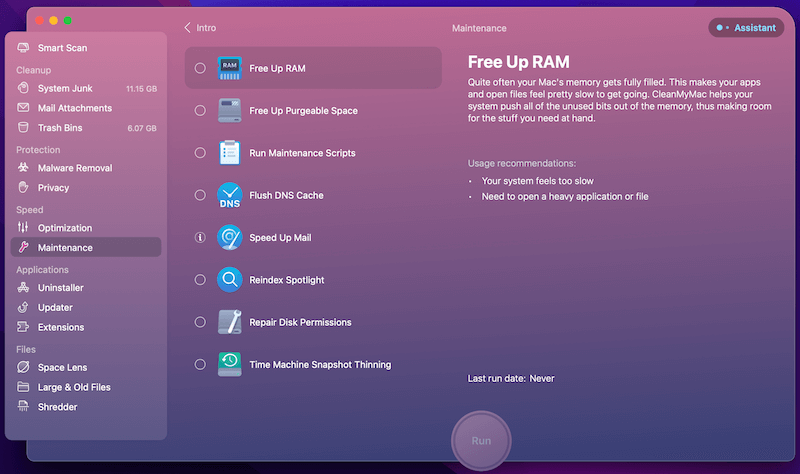
Task: Click the Uninstaller sidebar icon
Action: tap(23, 287)
